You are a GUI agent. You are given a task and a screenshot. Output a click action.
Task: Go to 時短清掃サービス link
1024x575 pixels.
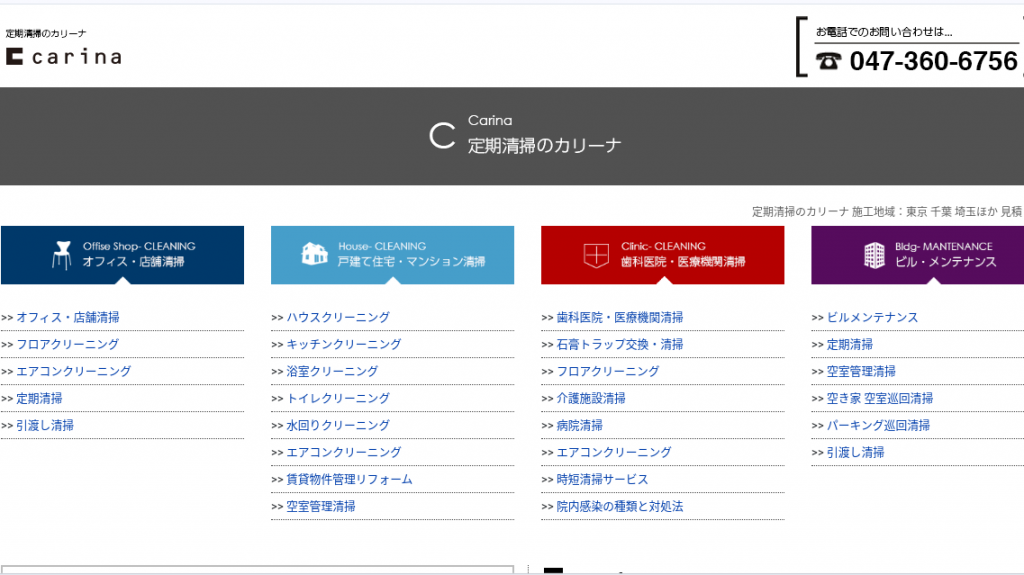pos(602,480)
